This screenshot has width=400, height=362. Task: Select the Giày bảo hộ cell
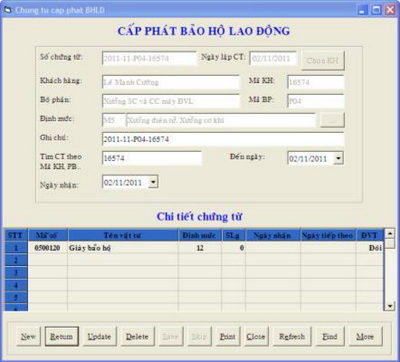click(x=123, y=248)
